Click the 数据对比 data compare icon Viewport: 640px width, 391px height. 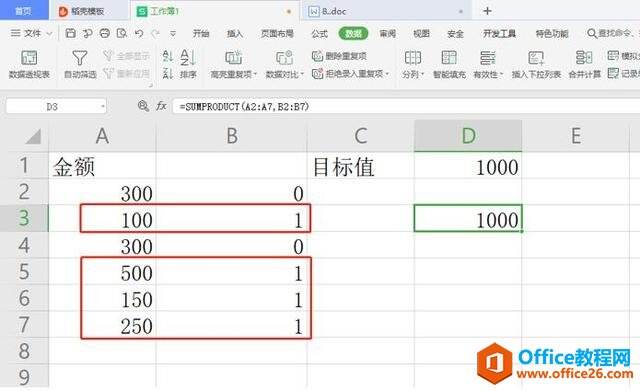pyautogui.click(x=284, y=58)
